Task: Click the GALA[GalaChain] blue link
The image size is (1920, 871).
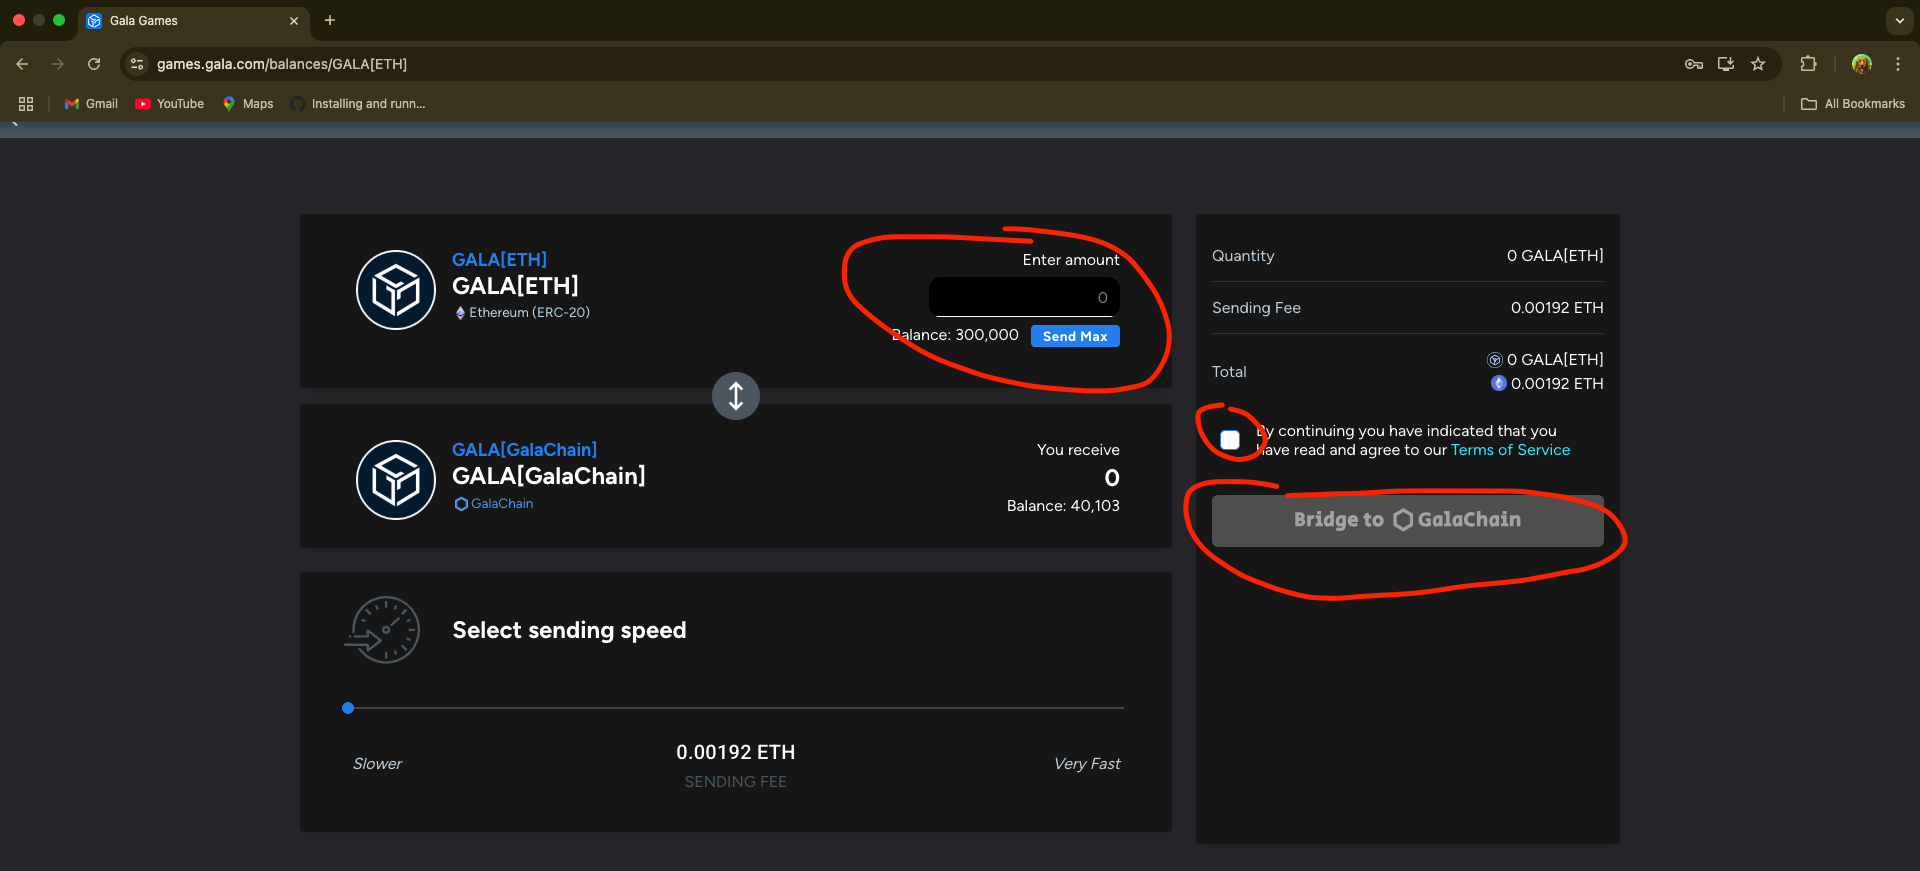Action: point(524,450)
